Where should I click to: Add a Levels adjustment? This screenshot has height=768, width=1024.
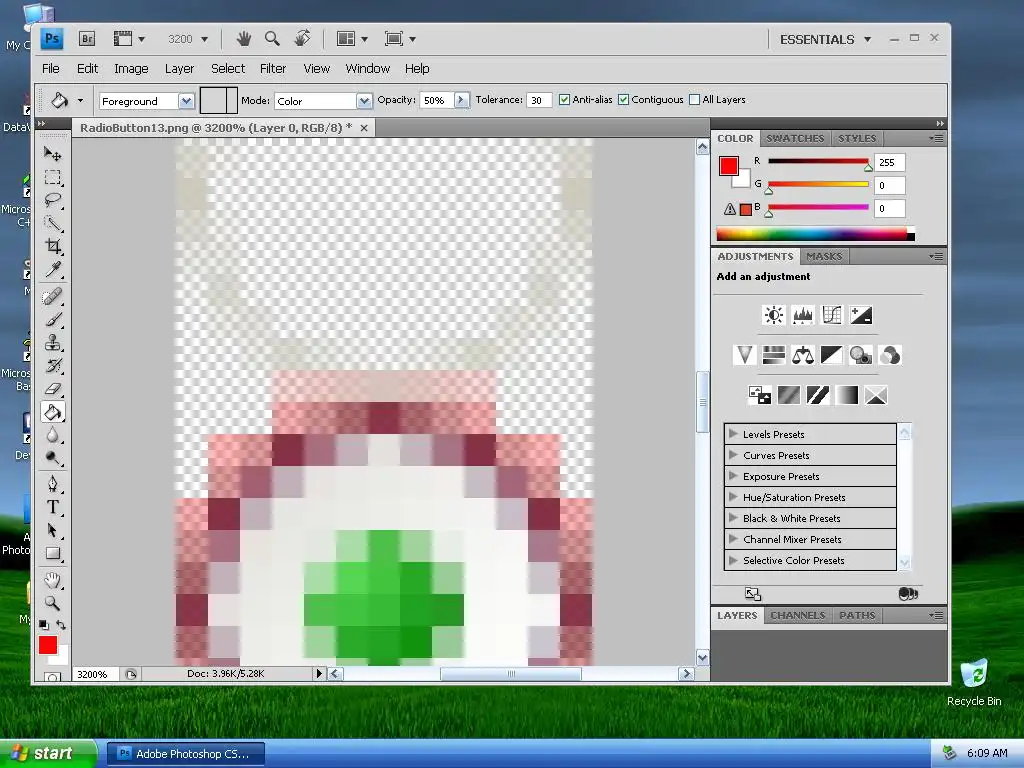click(x=803, y=315)
